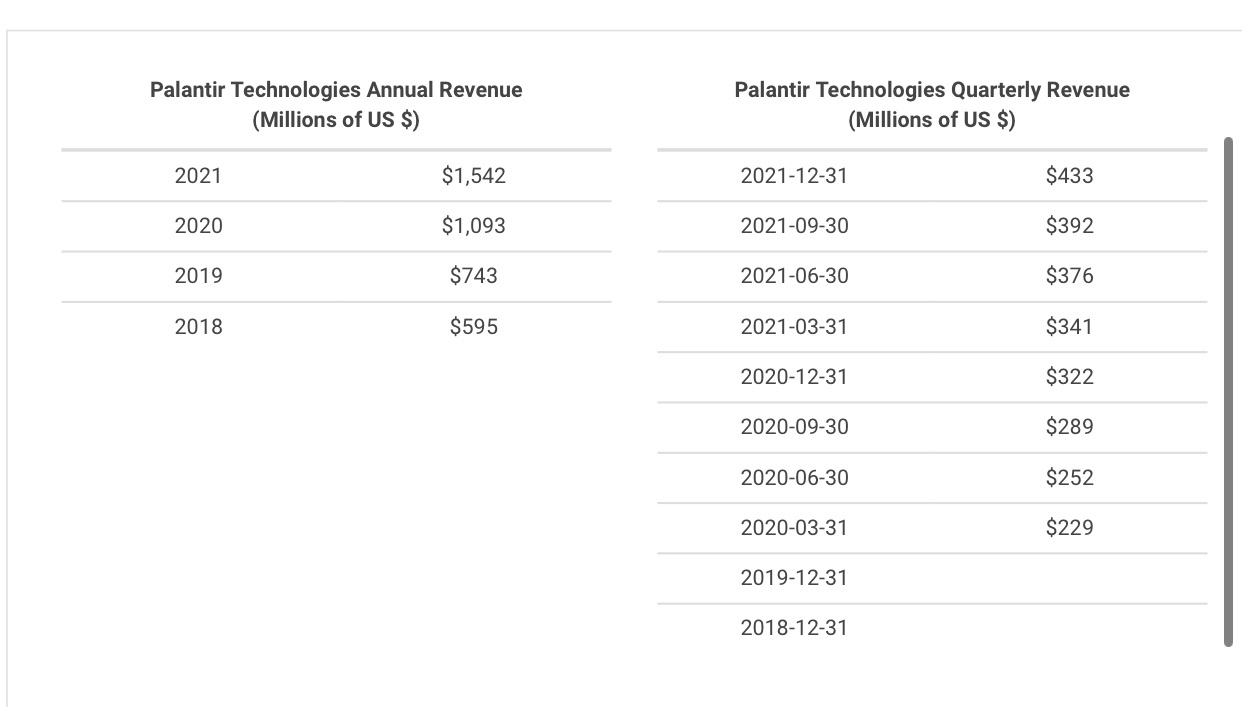Select the 2021-09-30 quarter date
Image resolution: width=1242 pixels, height=707 pixels.
[x=794, y=226]
